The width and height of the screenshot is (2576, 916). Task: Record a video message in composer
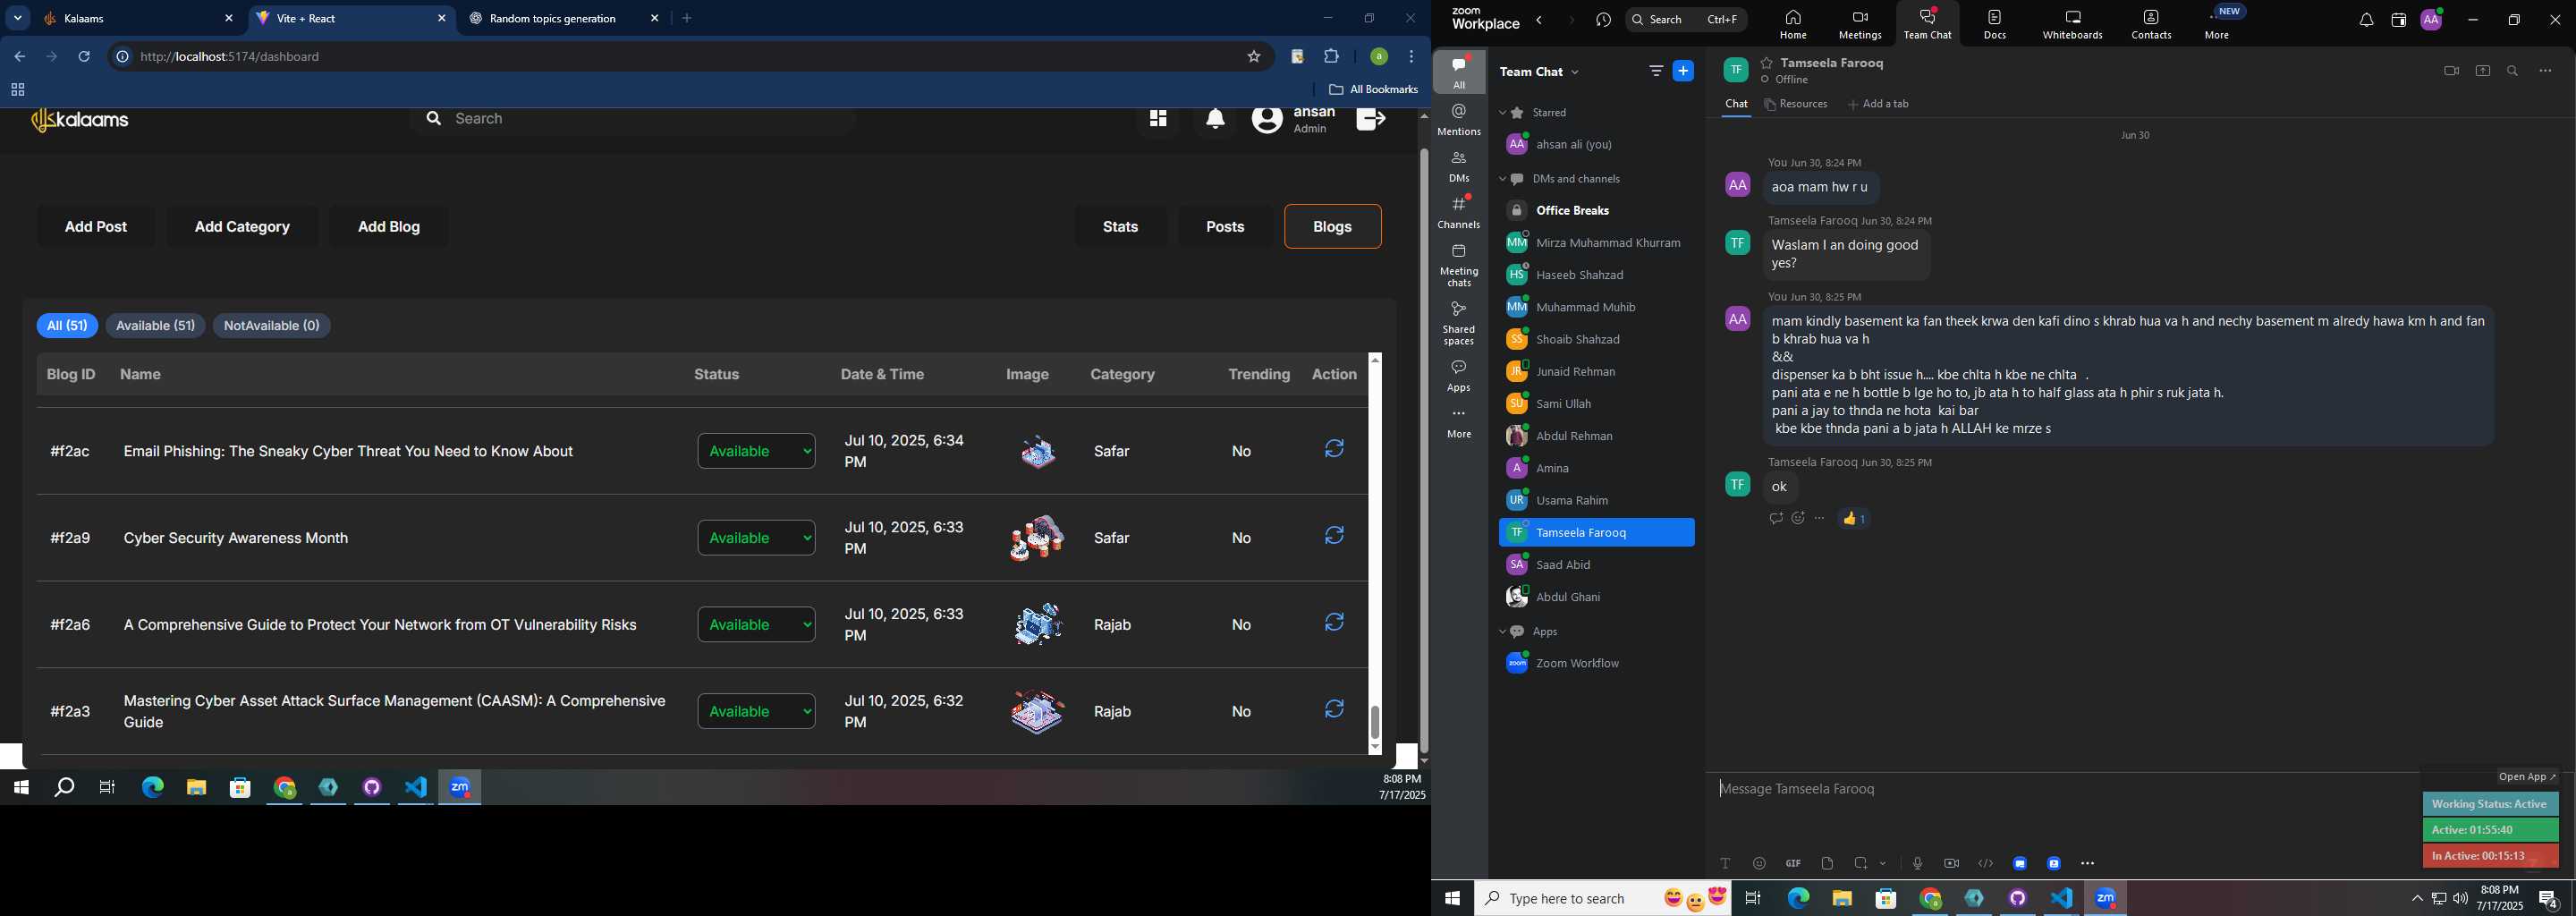tap(1951, 864)
